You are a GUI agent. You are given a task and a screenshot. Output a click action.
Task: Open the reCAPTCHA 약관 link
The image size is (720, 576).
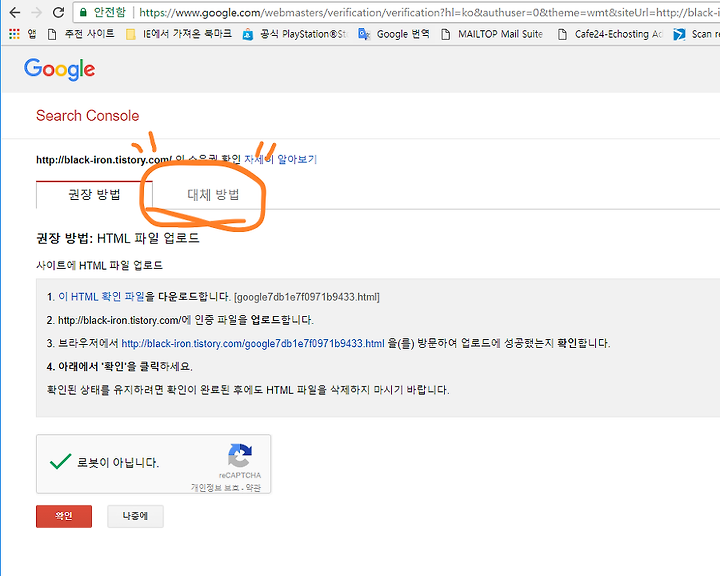click(253, 488)
